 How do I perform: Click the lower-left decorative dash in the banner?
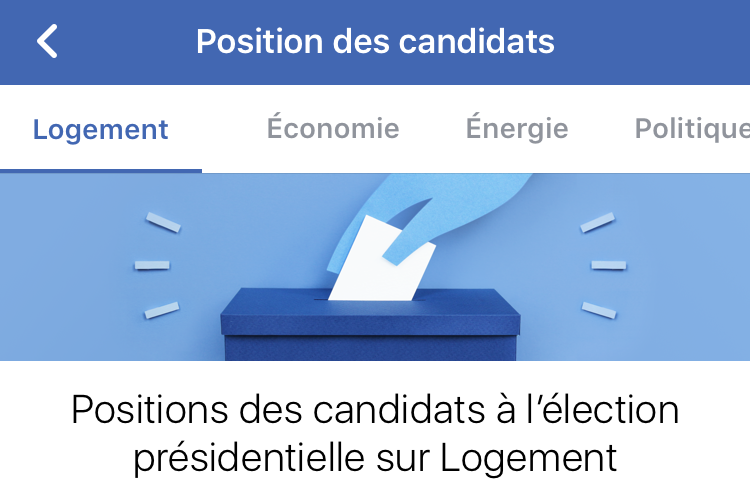pos(161,310)
